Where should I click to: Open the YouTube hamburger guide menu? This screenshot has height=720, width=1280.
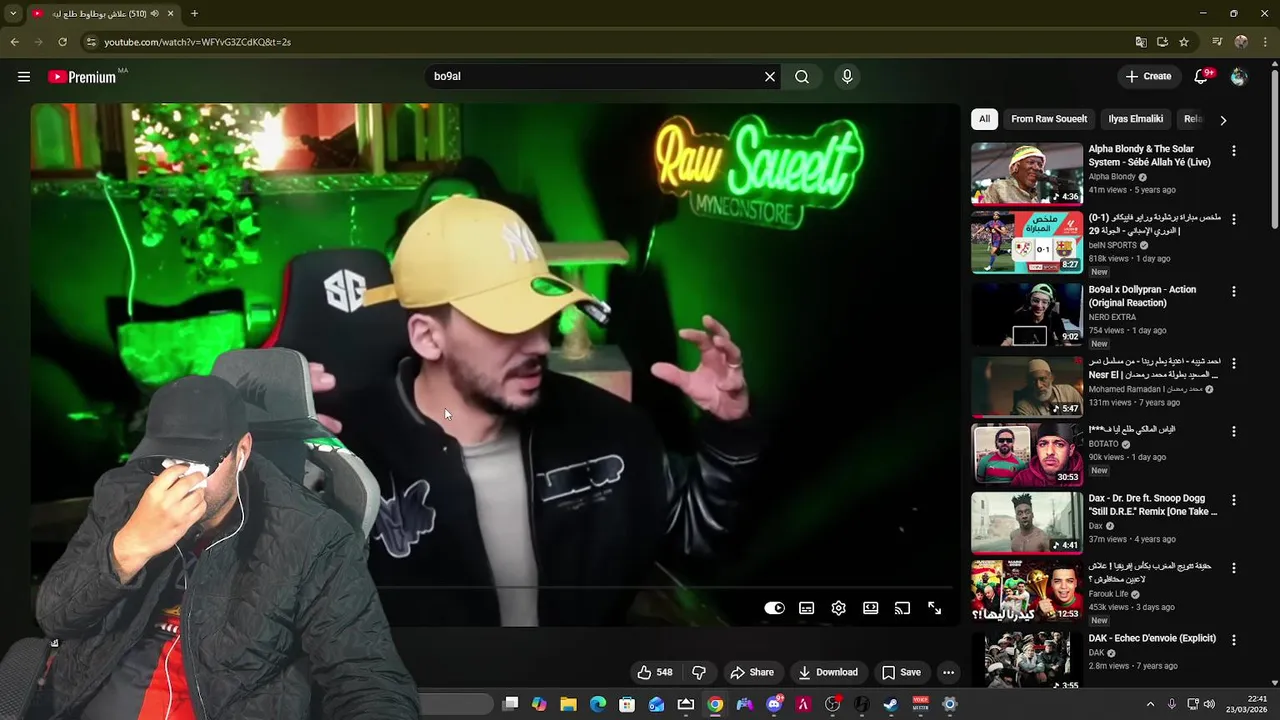tap(24, 77)
